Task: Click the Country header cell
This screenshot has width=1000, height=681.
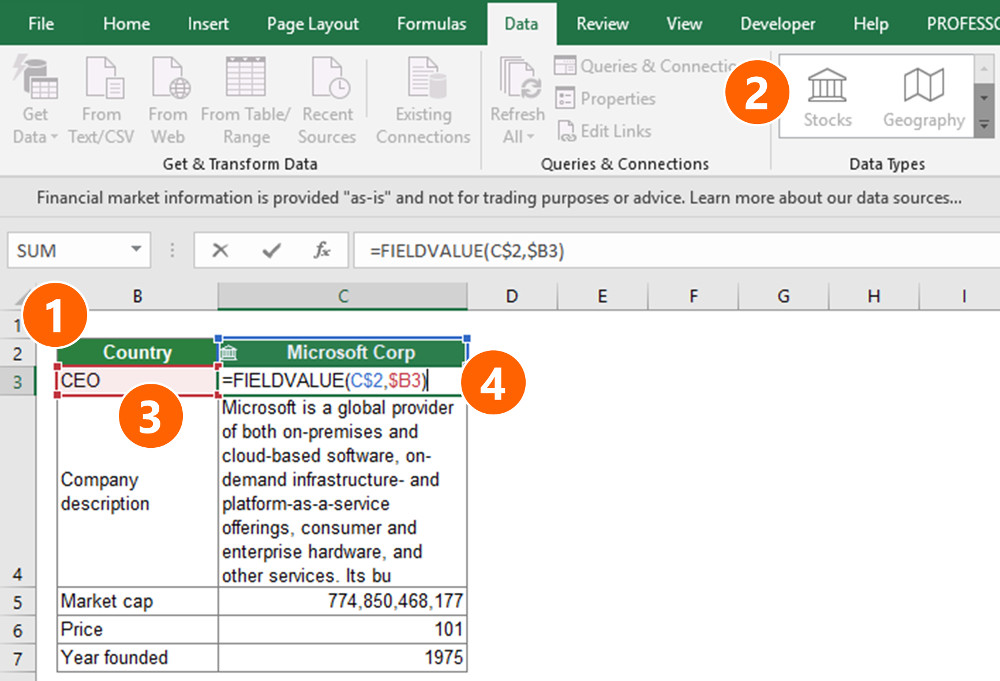Action: coord(137,353)
